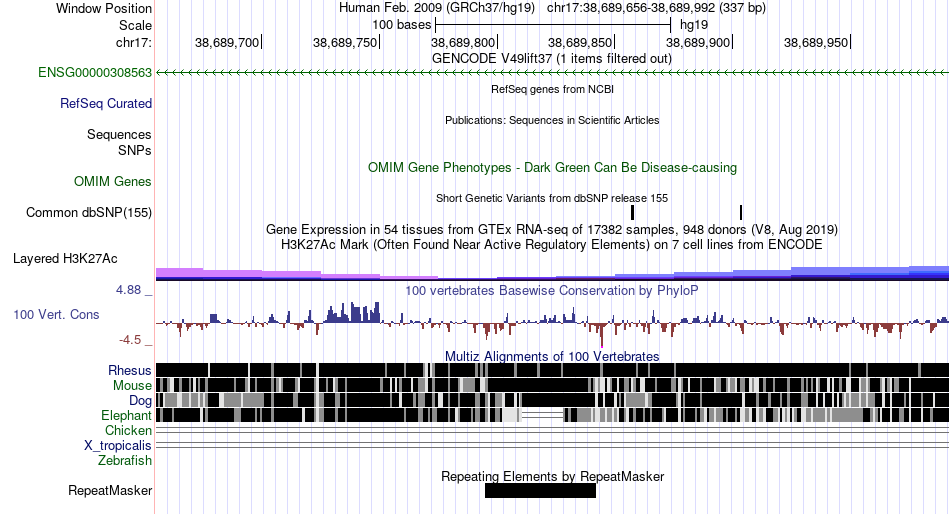This screenshot has width=950, height=514.
Task: Click the Repeating Elements by RepeatMasker title
Action: coord(553,477)
